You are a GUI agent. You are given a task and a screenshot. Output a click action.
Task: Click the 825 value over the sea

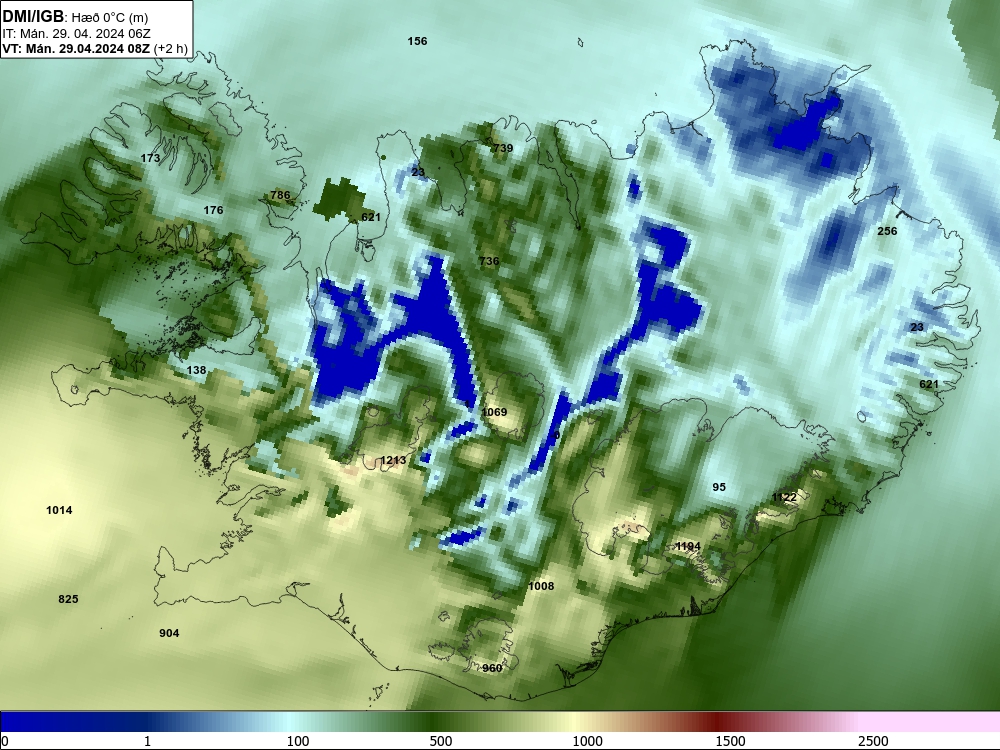[68, 599]
